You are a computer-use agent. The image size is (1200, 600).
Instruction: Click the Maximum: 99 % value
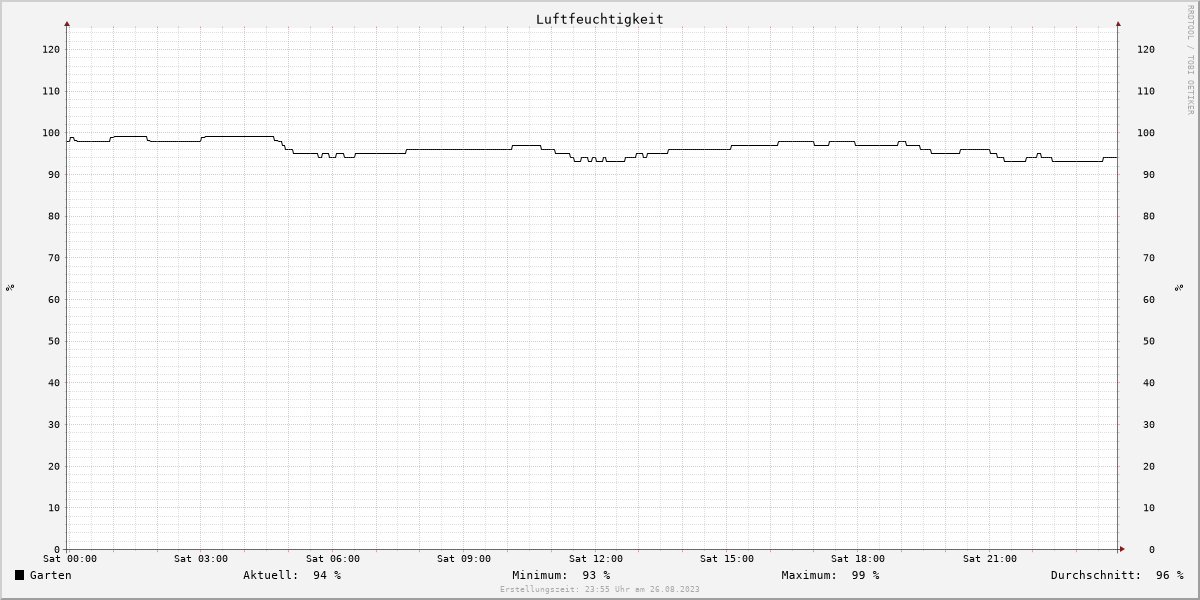click(830, 575)
